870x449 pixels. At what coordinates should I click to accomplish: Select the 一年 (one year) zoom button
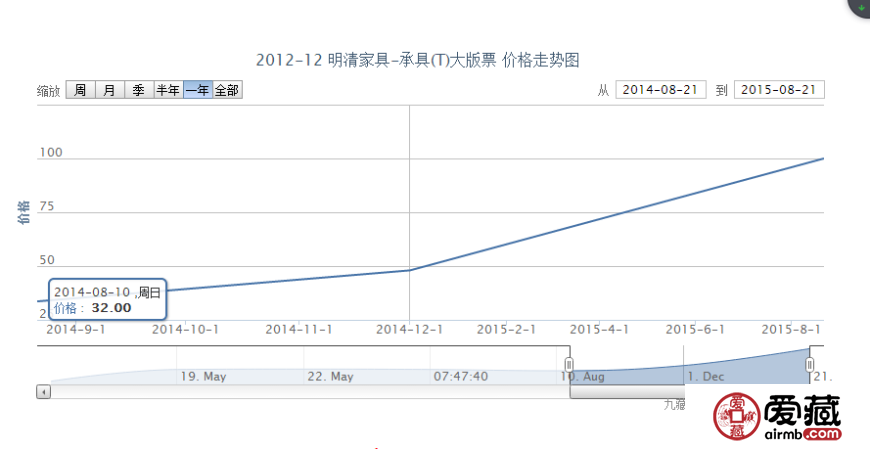pos(198,90)
